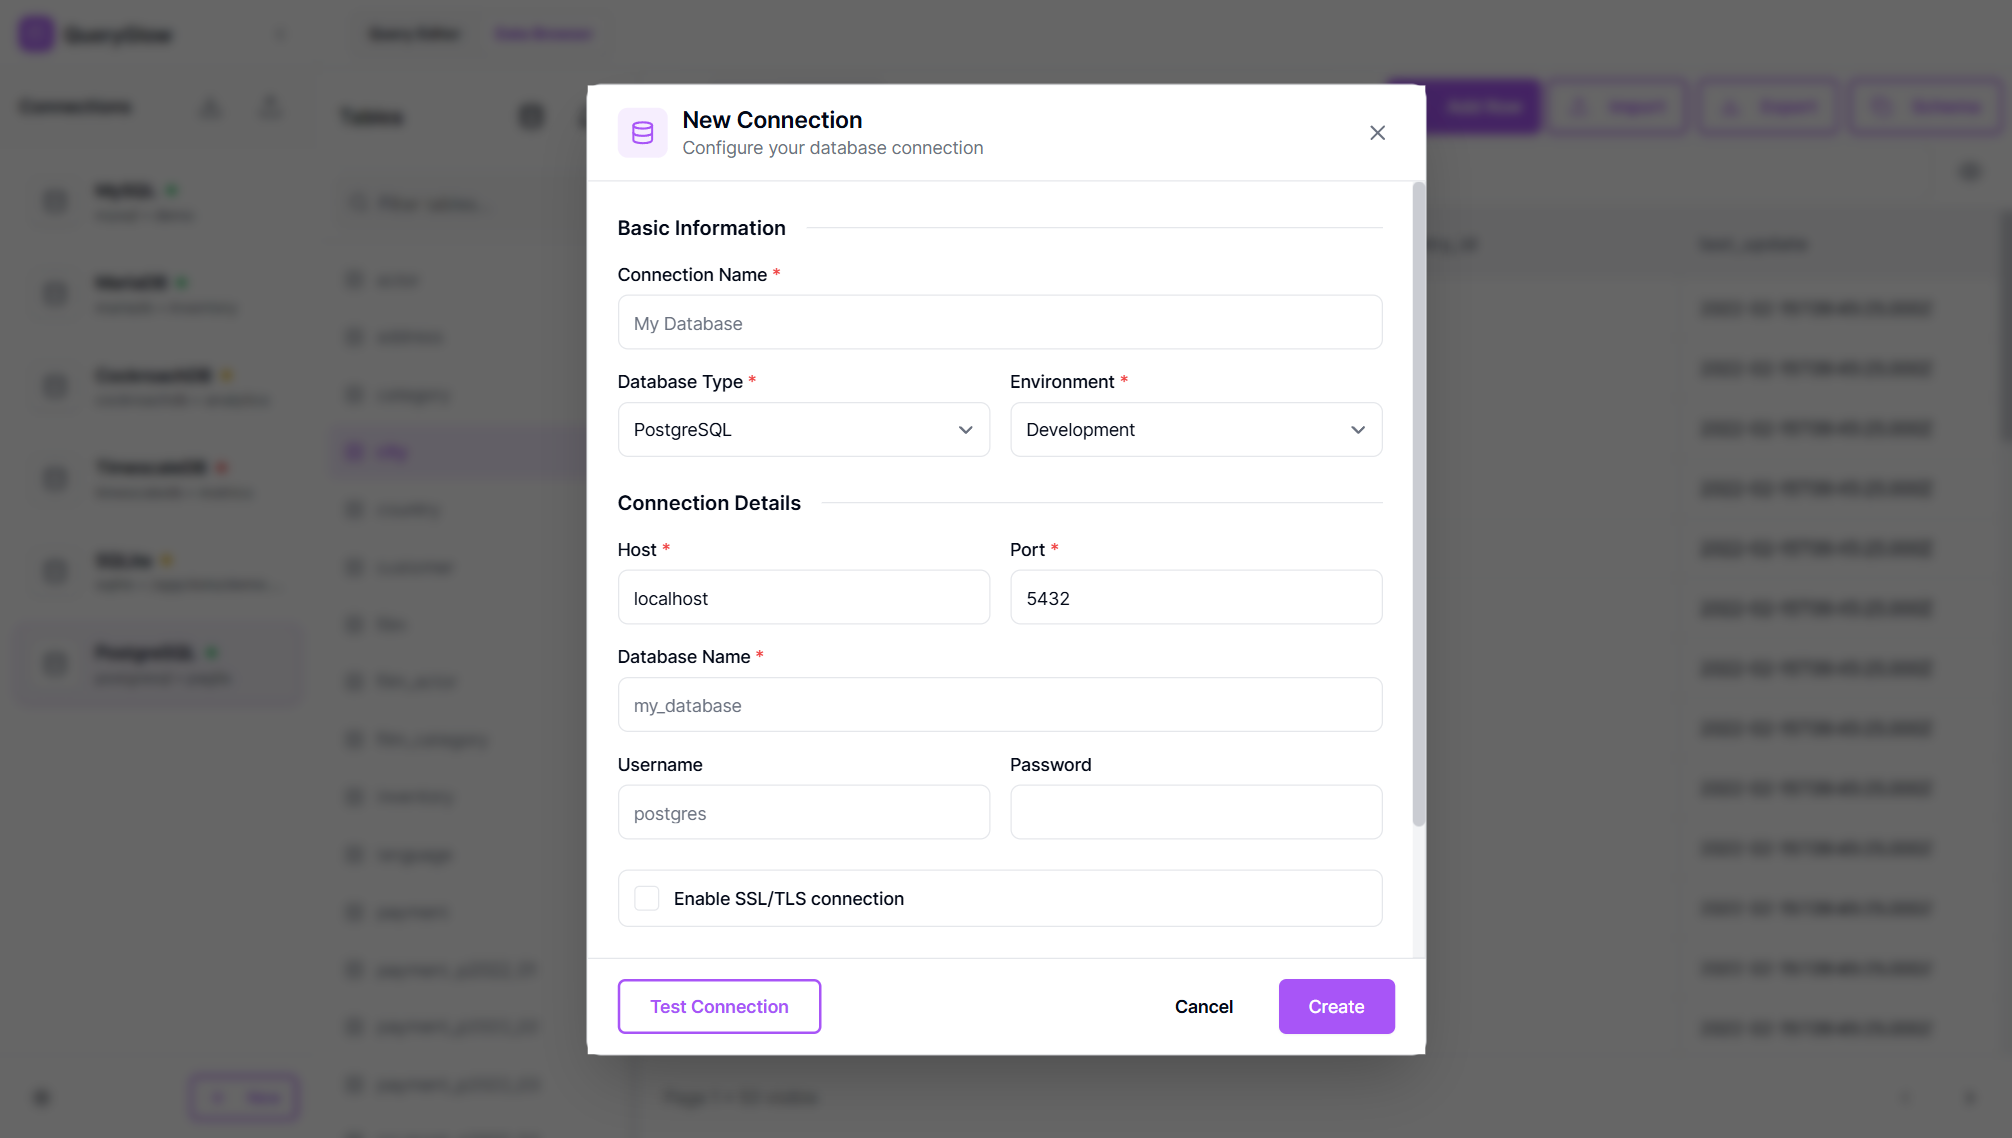Open the Database Type dropdown

click(x=803, y=429)
